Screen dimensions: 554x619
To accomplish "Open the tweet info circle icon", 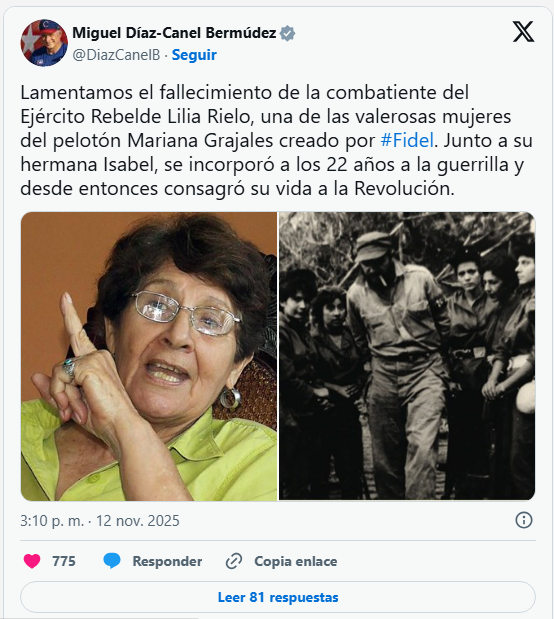I will pos(524,520).
